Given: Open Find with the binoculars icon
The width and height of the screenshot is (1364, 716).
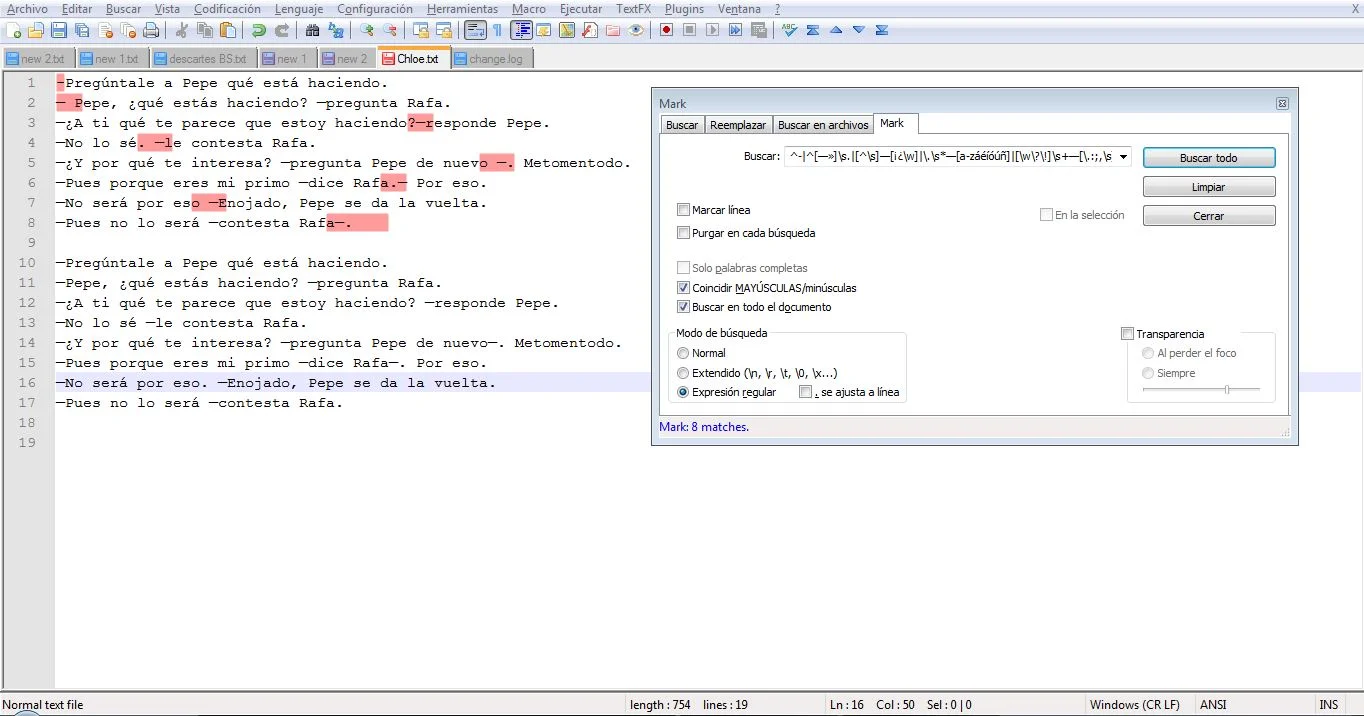Looking at the screenshot, I should pos(312,30).
